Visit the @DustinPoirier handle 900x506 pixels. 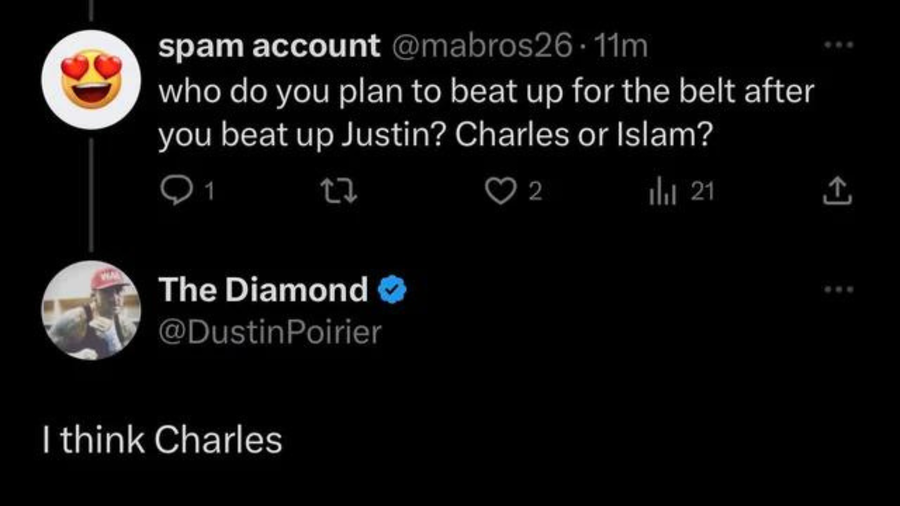pyautogui.click(x=270, y=331)
